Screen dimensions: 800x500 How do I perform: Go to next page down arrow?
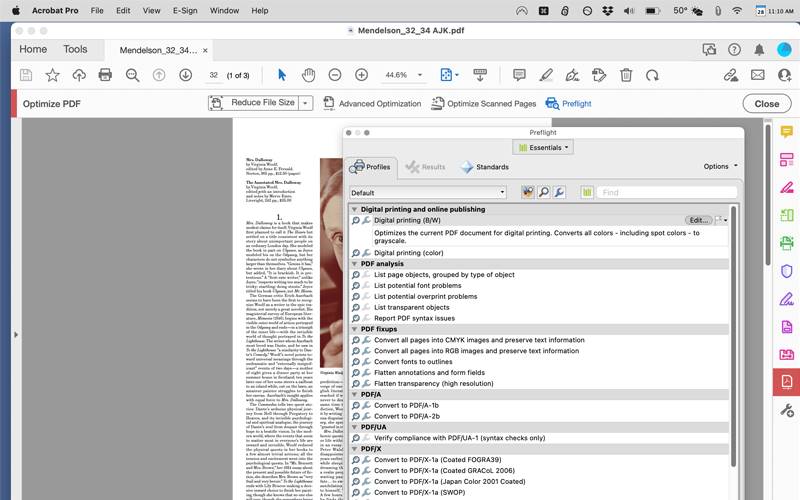coord(185,75)
